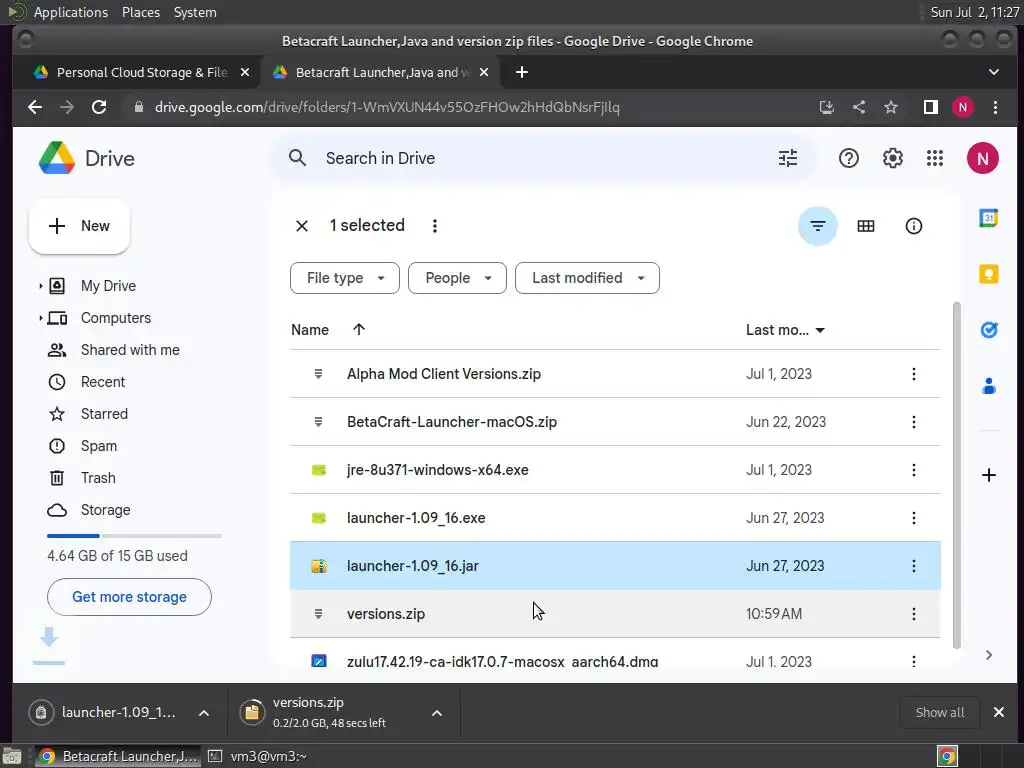Open more actions for selected item

pos(434,226)
